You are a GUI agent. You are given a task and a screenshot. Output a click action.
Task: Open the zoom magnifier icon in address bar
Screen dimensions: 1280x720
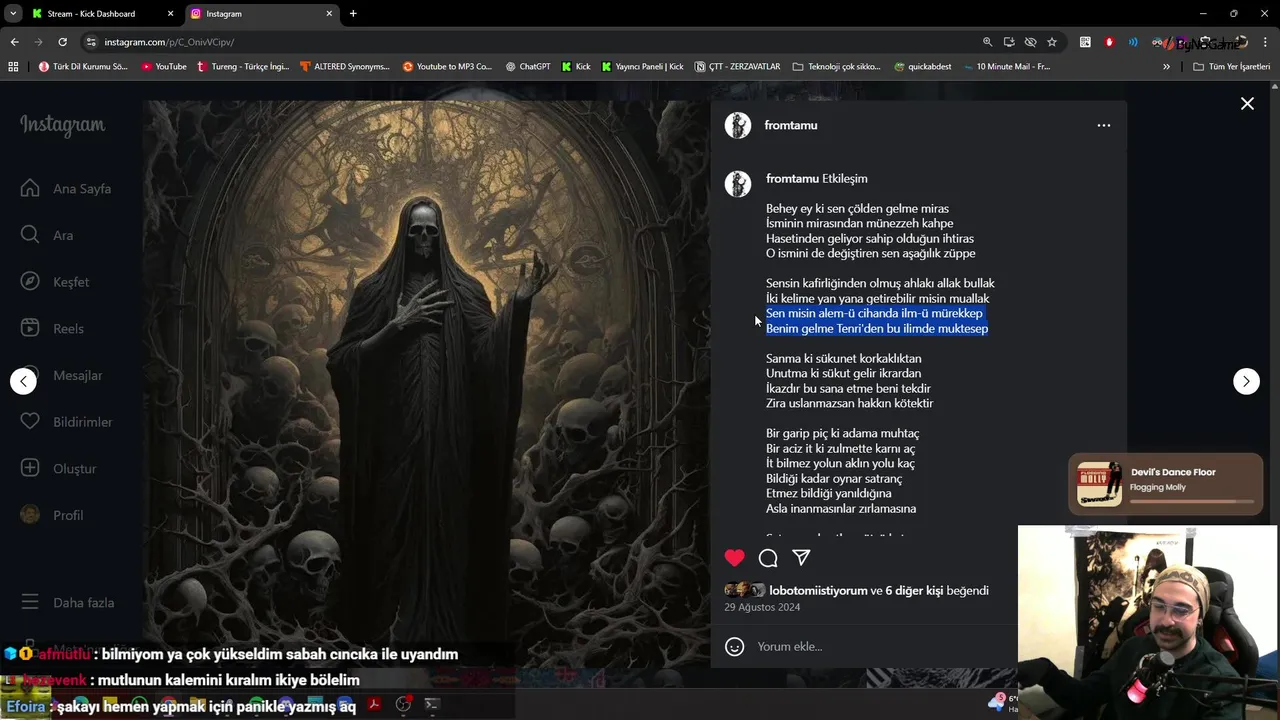[x=987, y=42]
